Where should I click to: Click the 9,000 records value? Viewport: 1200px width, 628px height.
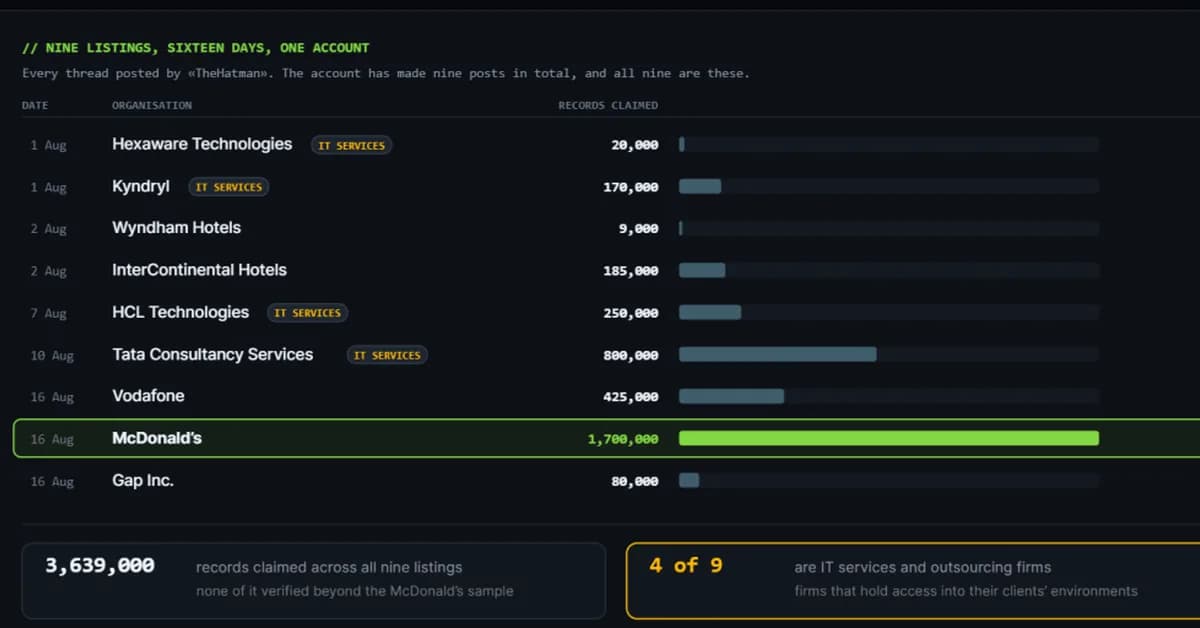tap(639, 229)
